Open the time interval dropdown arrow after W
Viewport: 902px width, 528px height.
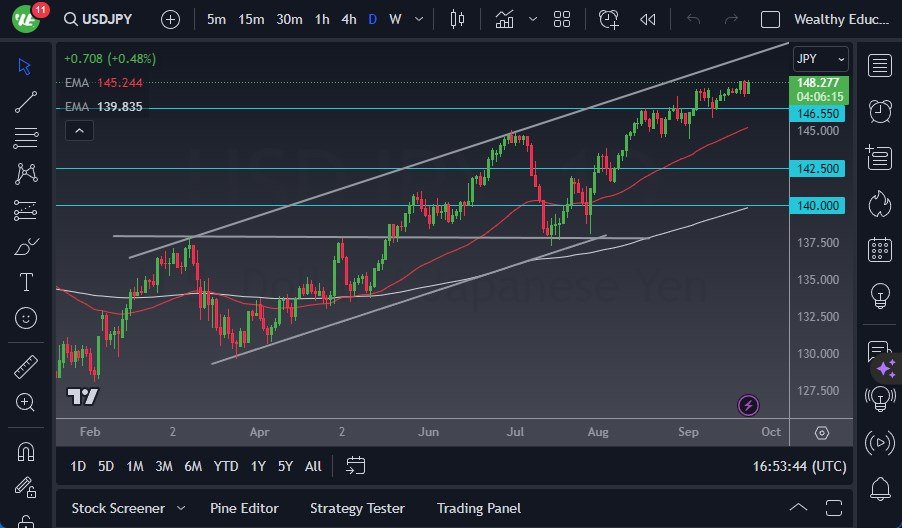point(421,19)
